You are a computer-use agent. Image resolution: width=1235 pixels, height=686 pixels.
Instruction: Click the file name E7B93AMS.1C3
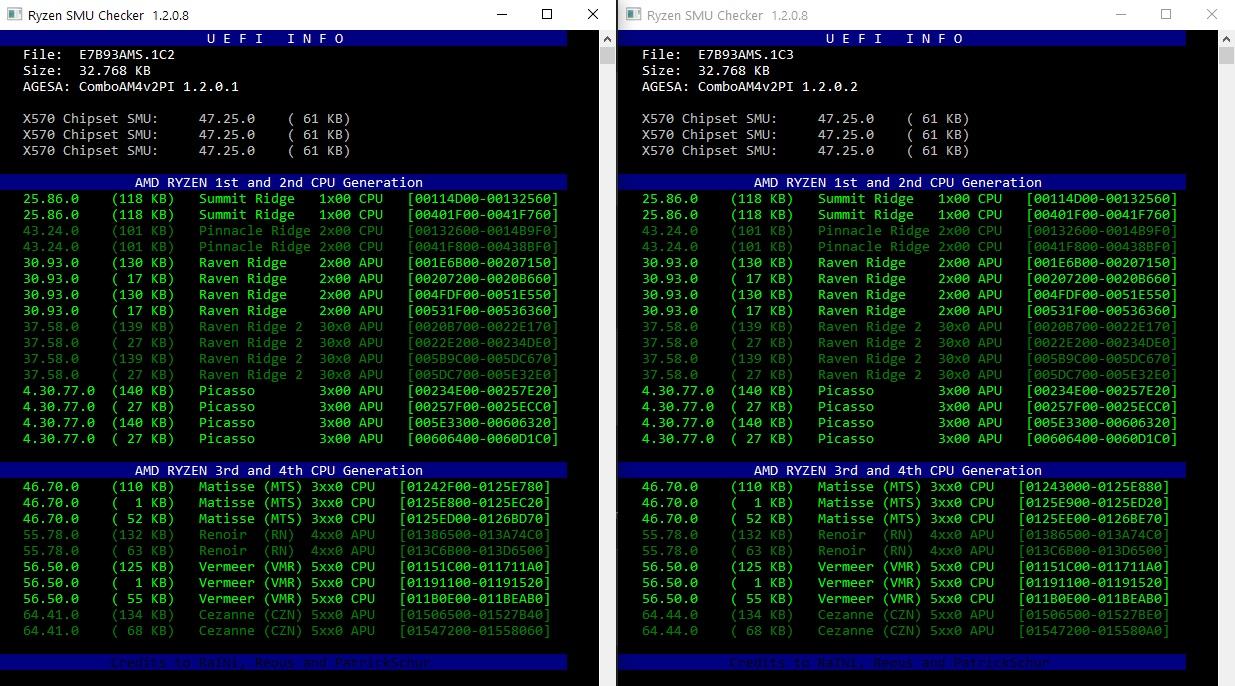[746, 54]
